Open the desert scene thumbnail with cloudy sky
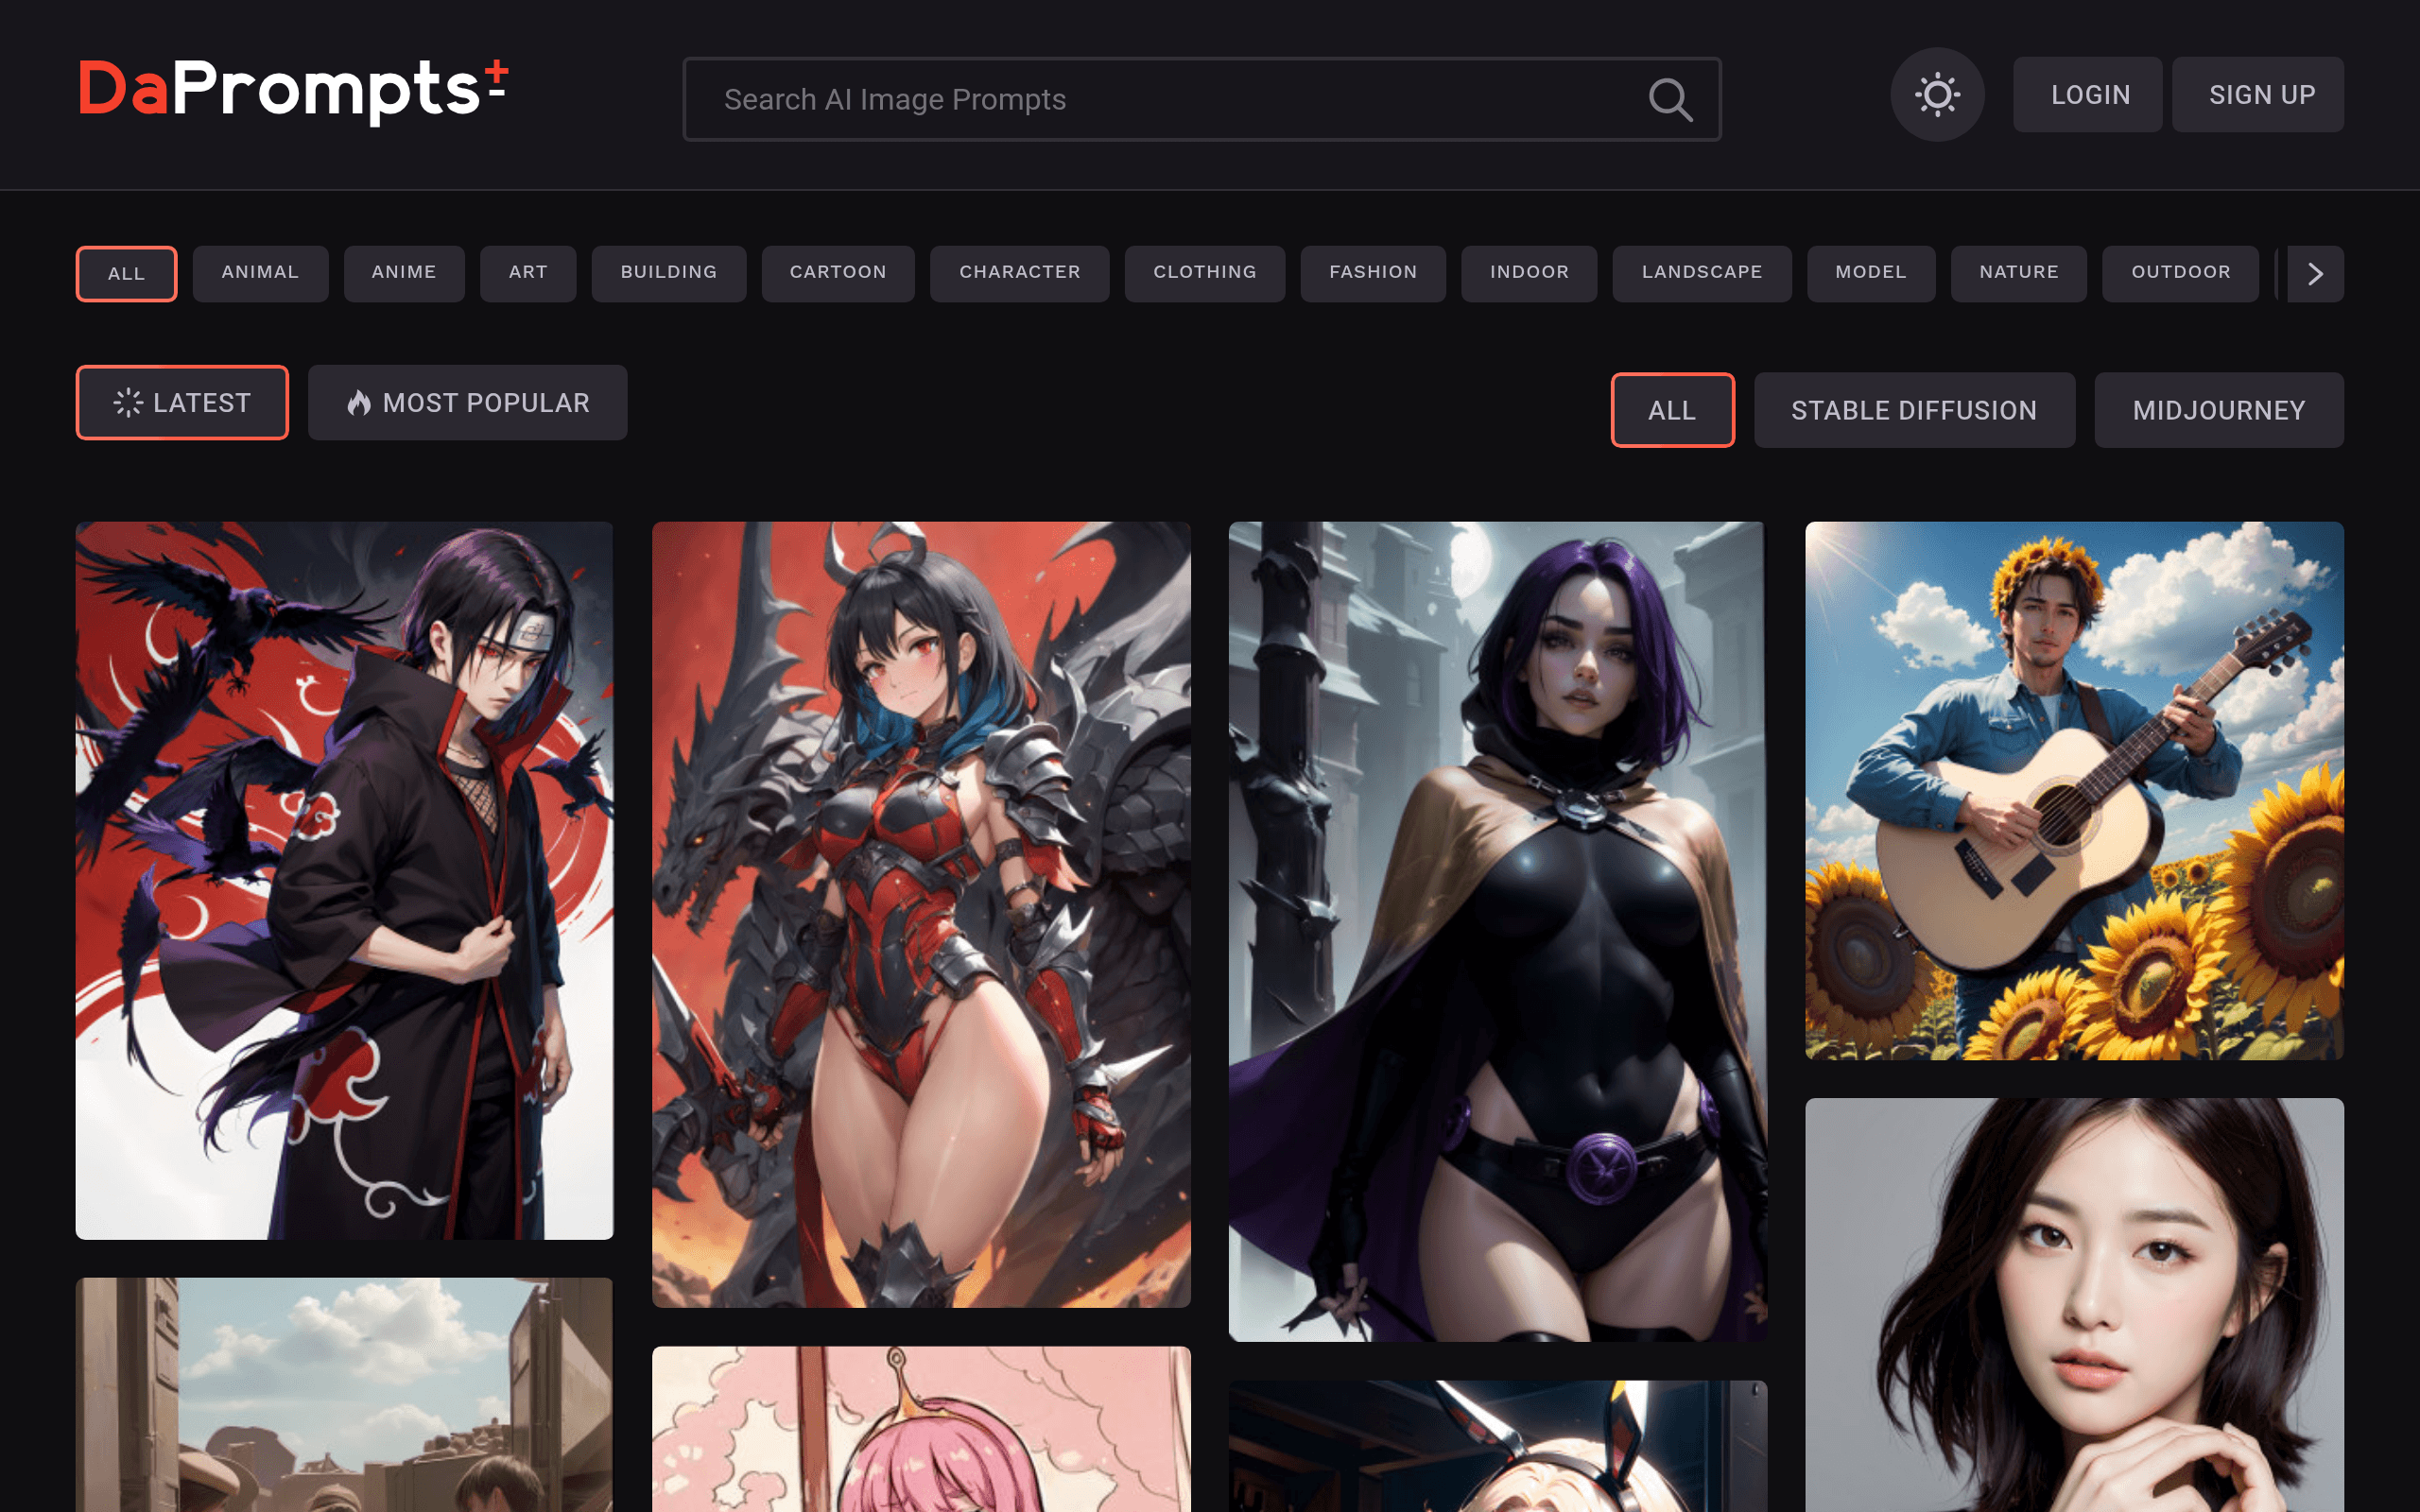Image resolution: width=2420 pixels, height=1512 pixels. click(x=345, y=1395)
